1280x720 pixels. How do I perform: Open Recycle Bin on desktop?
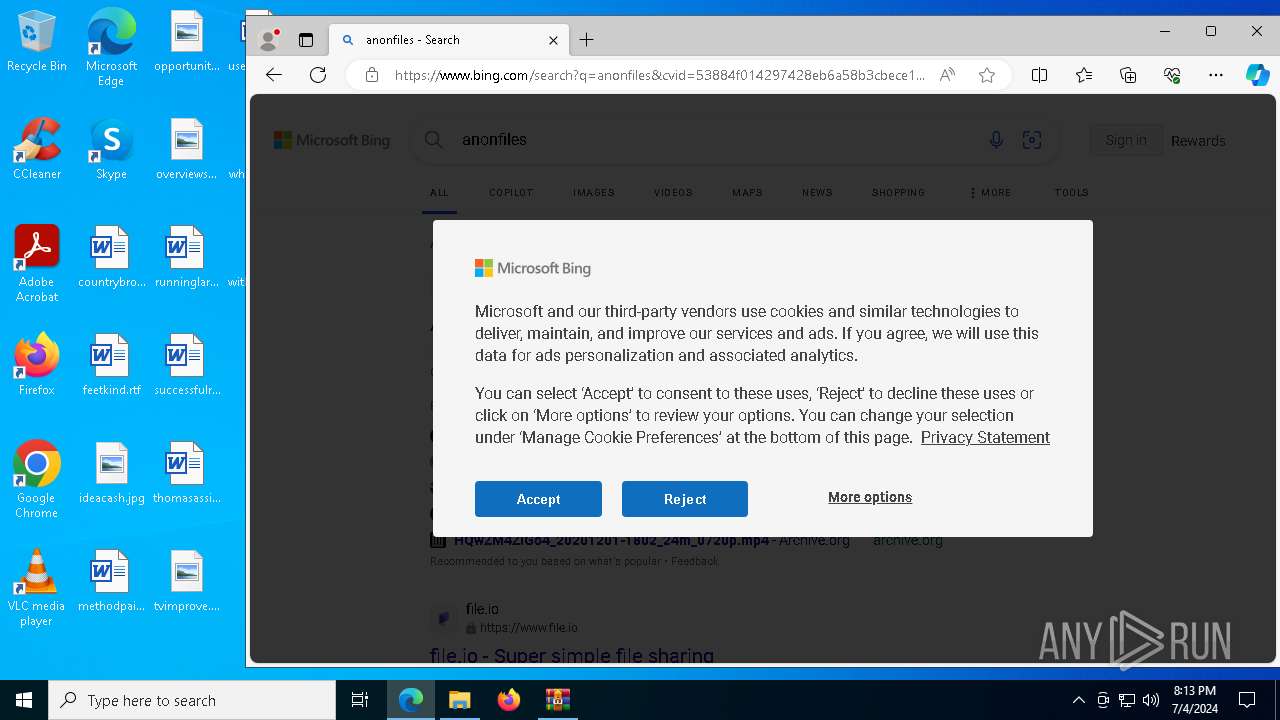(x=37, y=42)
